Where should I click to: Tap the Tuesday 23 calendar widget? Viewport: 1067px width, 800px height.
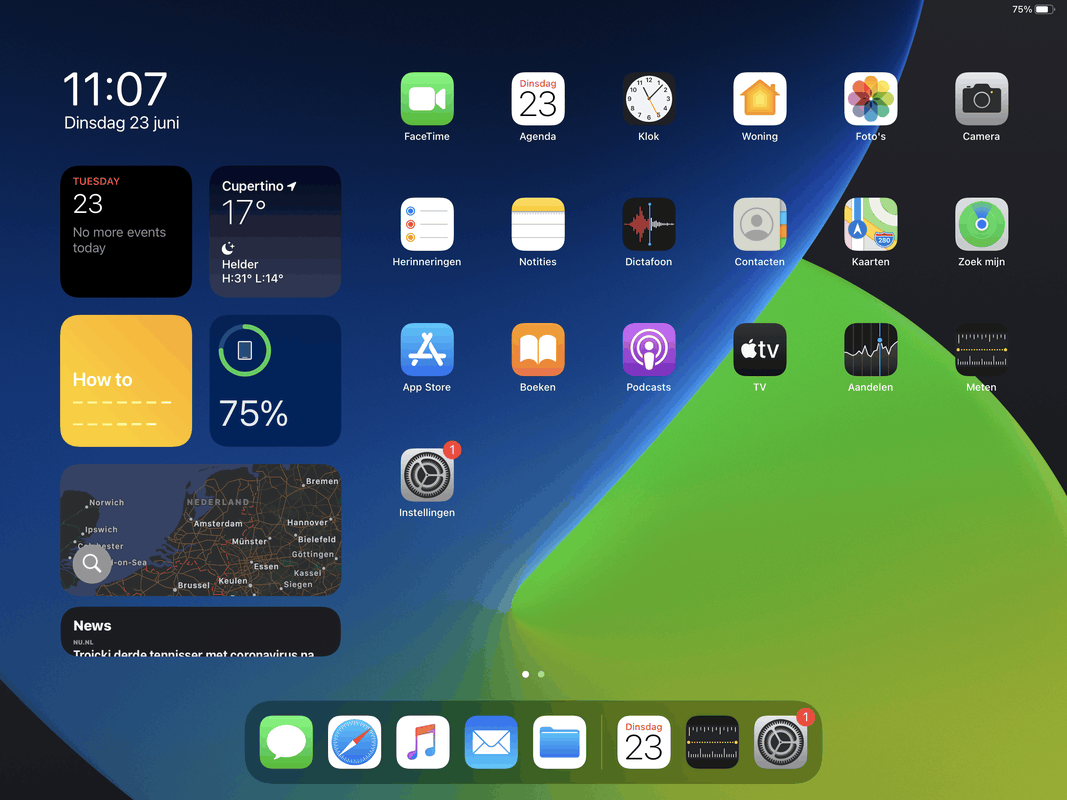126,231
